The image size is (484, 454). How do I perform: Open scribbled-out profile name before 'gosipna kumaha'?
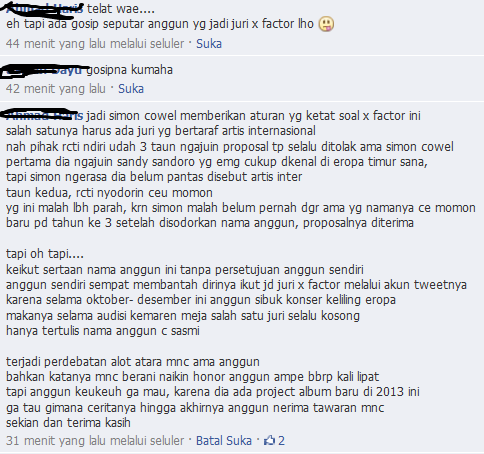[44, 70]
